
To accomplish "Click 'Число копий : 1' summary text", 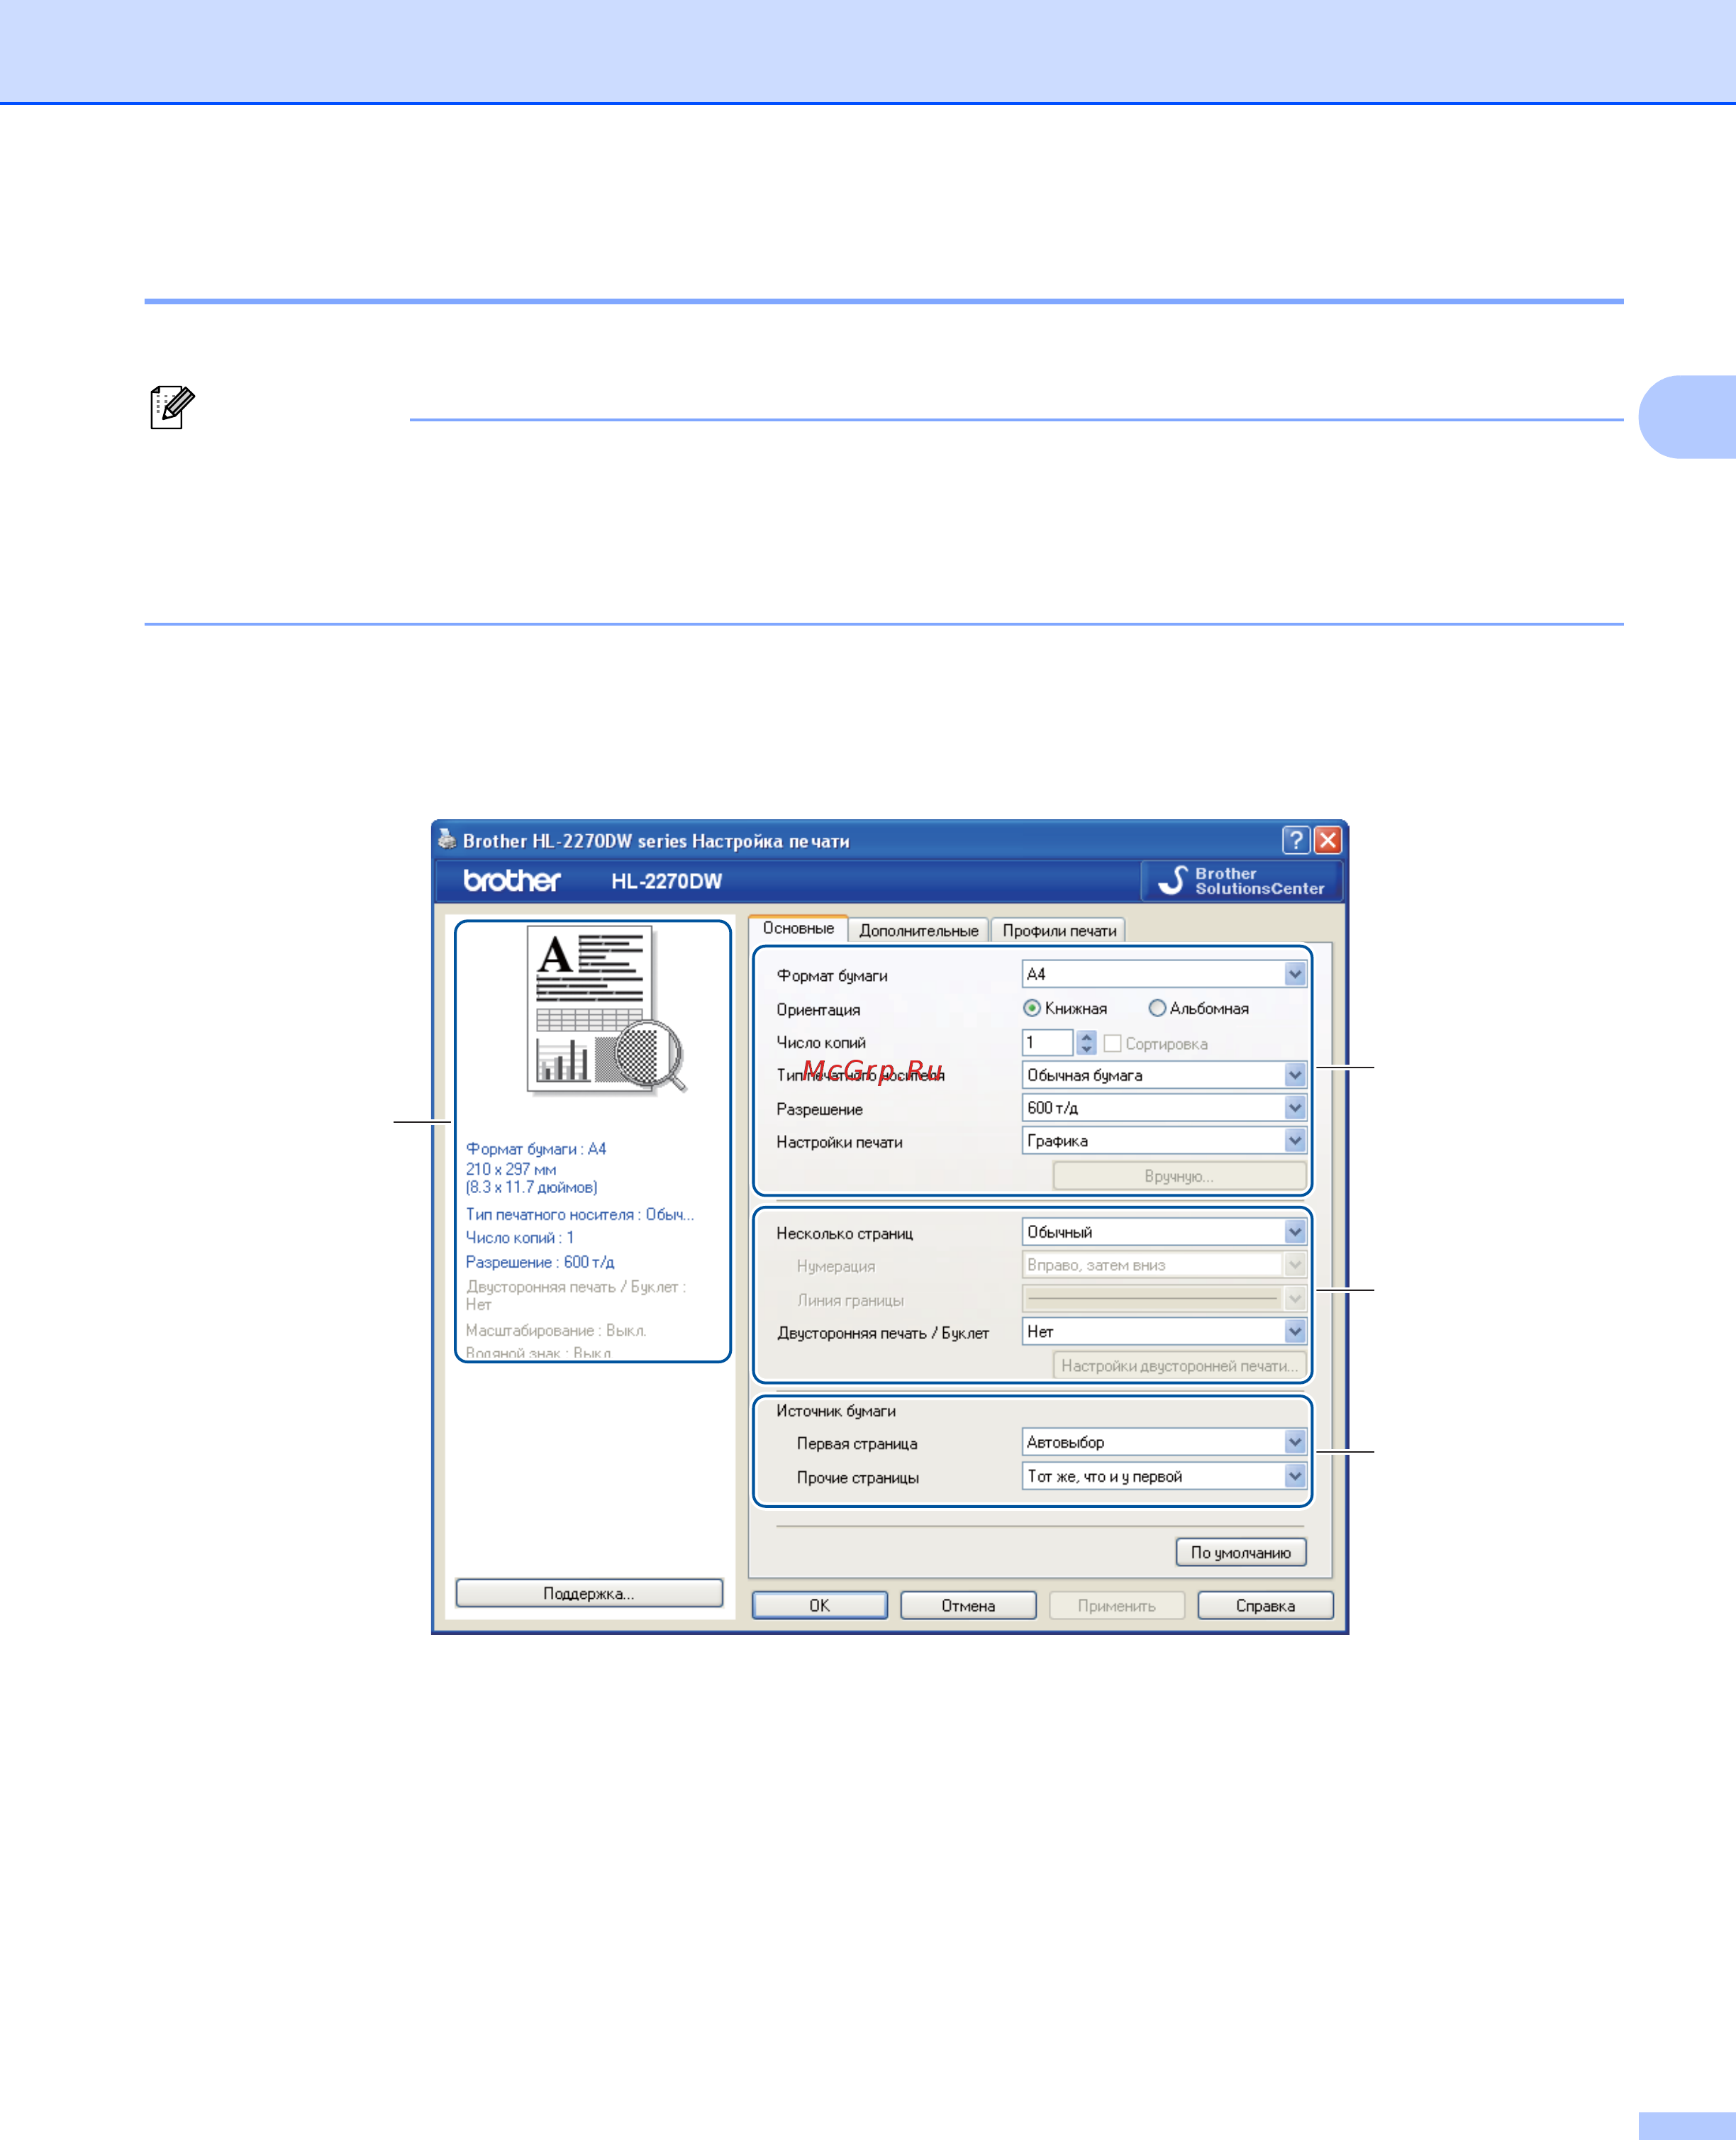I will tap(520, 1238).
